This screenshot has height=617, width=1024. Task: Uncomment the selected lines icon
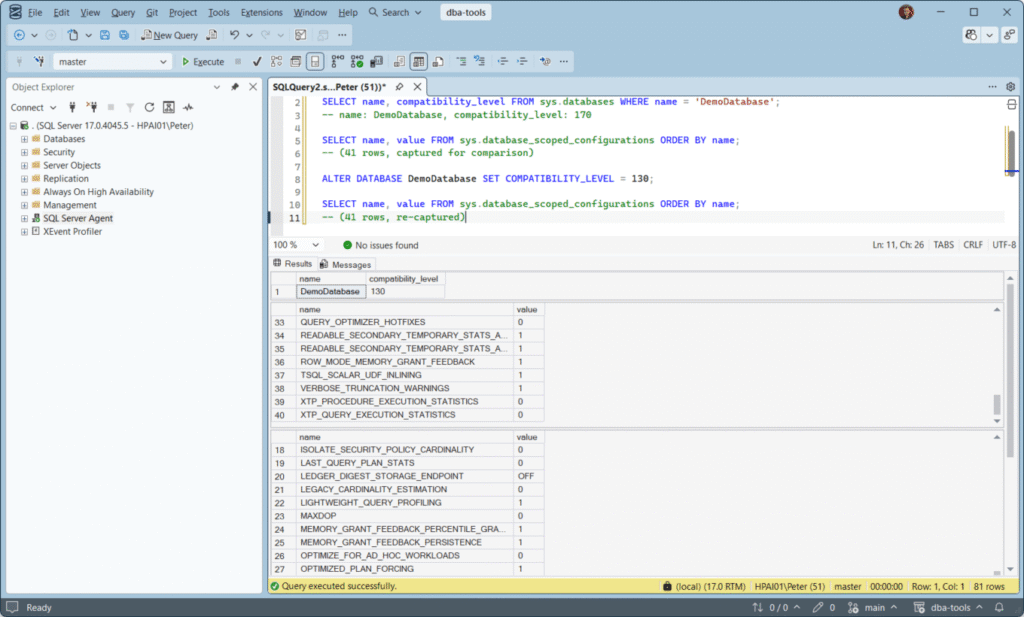pos(480,61)
